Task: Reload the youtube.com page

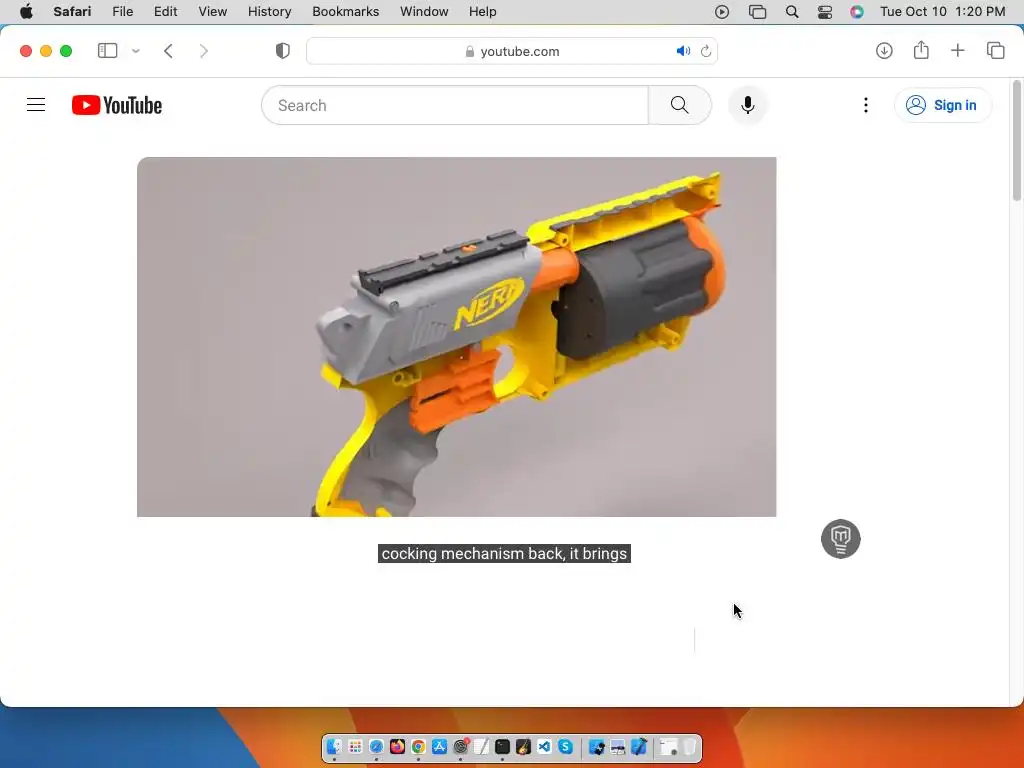Action: pos(706,51)
